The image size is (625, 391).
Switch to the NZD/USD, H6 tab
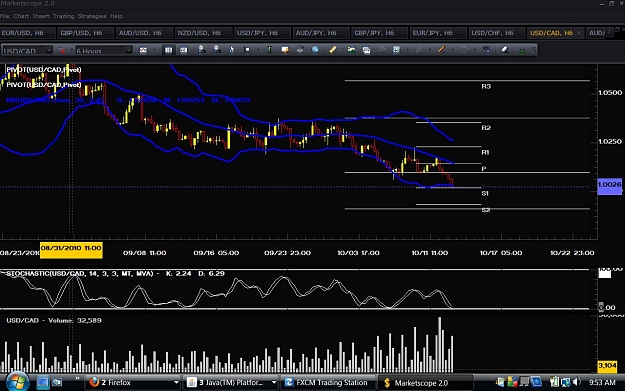tap(203, 33)
